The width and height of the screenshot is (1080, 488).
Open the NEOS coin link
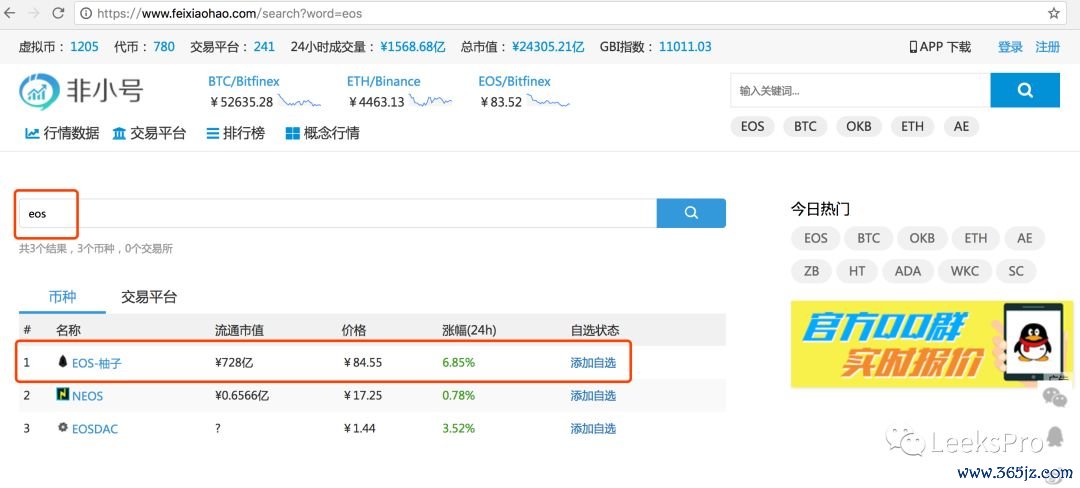point(87,396)
